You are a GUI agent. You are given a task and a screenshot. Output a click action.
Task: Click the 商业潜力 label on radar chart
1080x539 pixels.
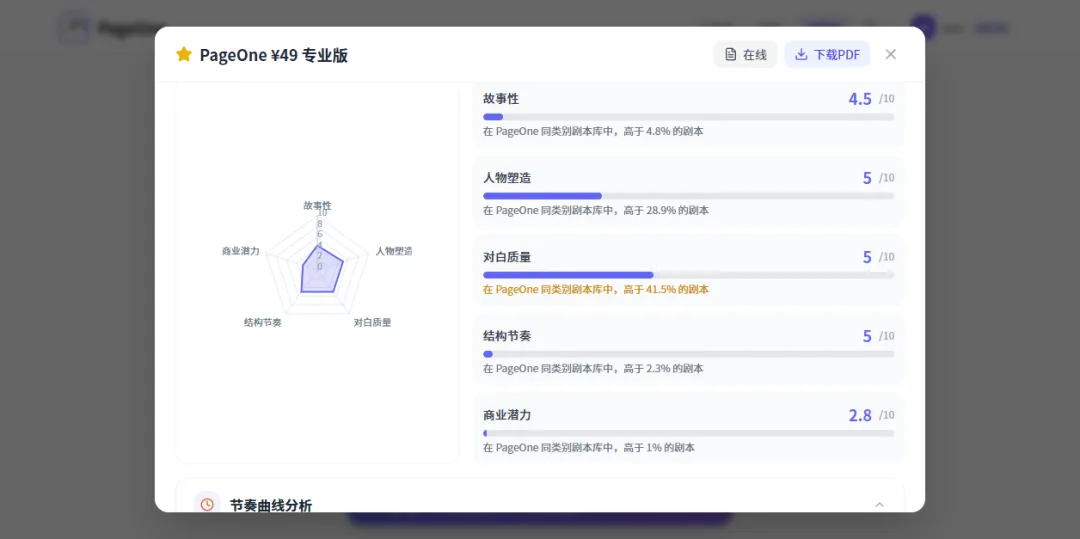(x=240, y=251)
